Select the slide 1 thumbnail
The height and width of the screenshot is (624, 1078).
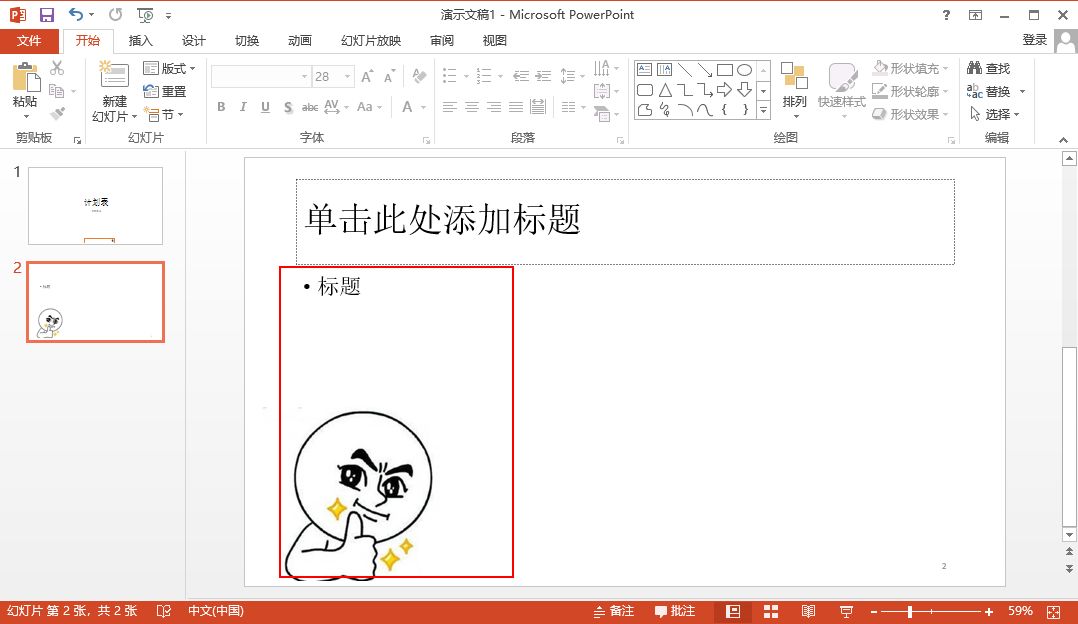click(x=95, y=205)
